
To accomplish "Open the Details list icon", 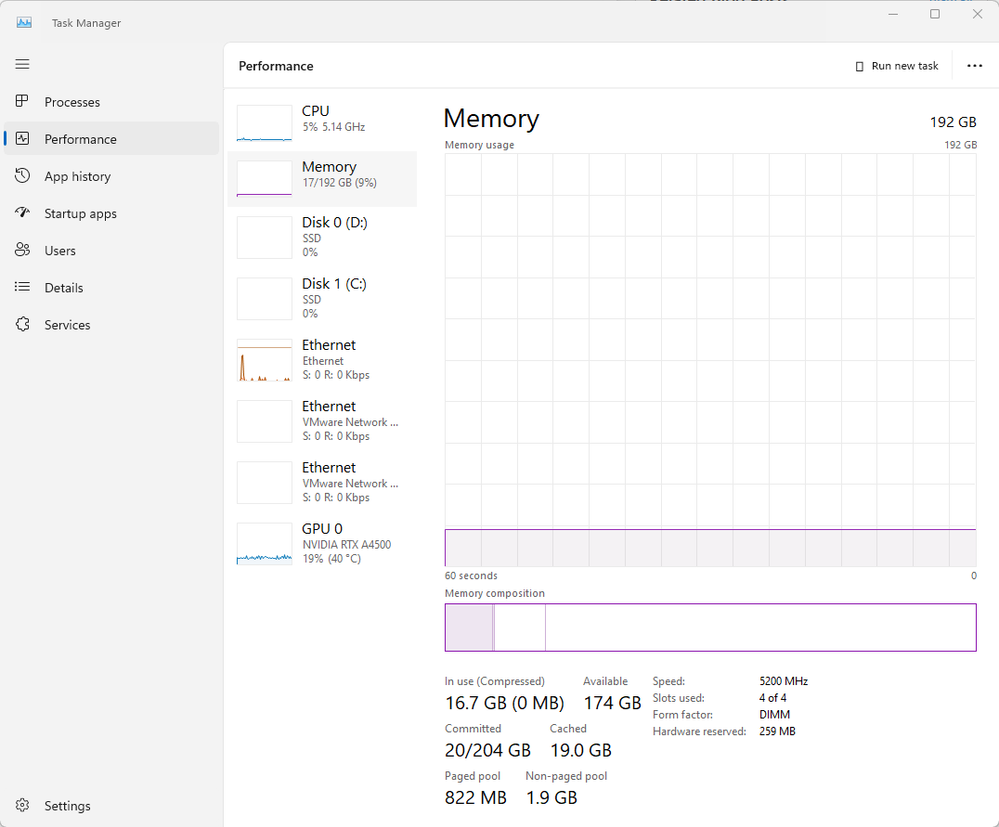I will (x=22, y=287).
